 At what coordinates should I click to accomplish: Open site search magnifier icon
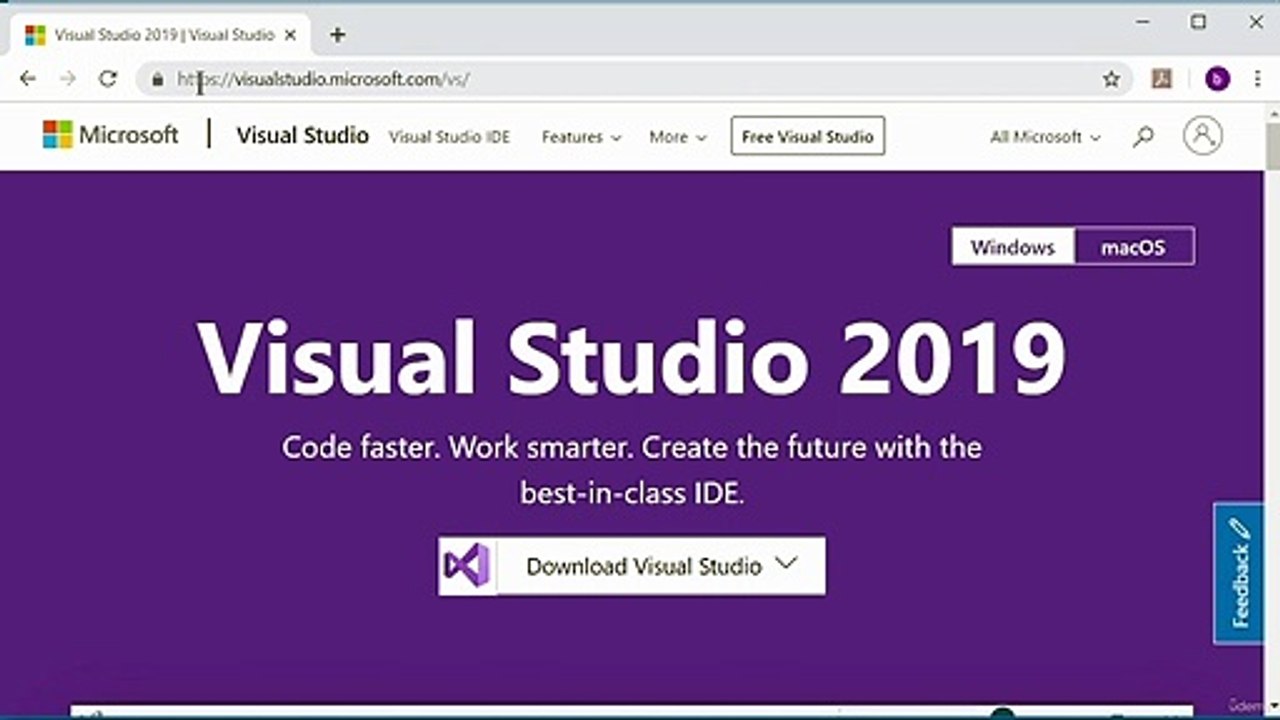pos(1143,137)
